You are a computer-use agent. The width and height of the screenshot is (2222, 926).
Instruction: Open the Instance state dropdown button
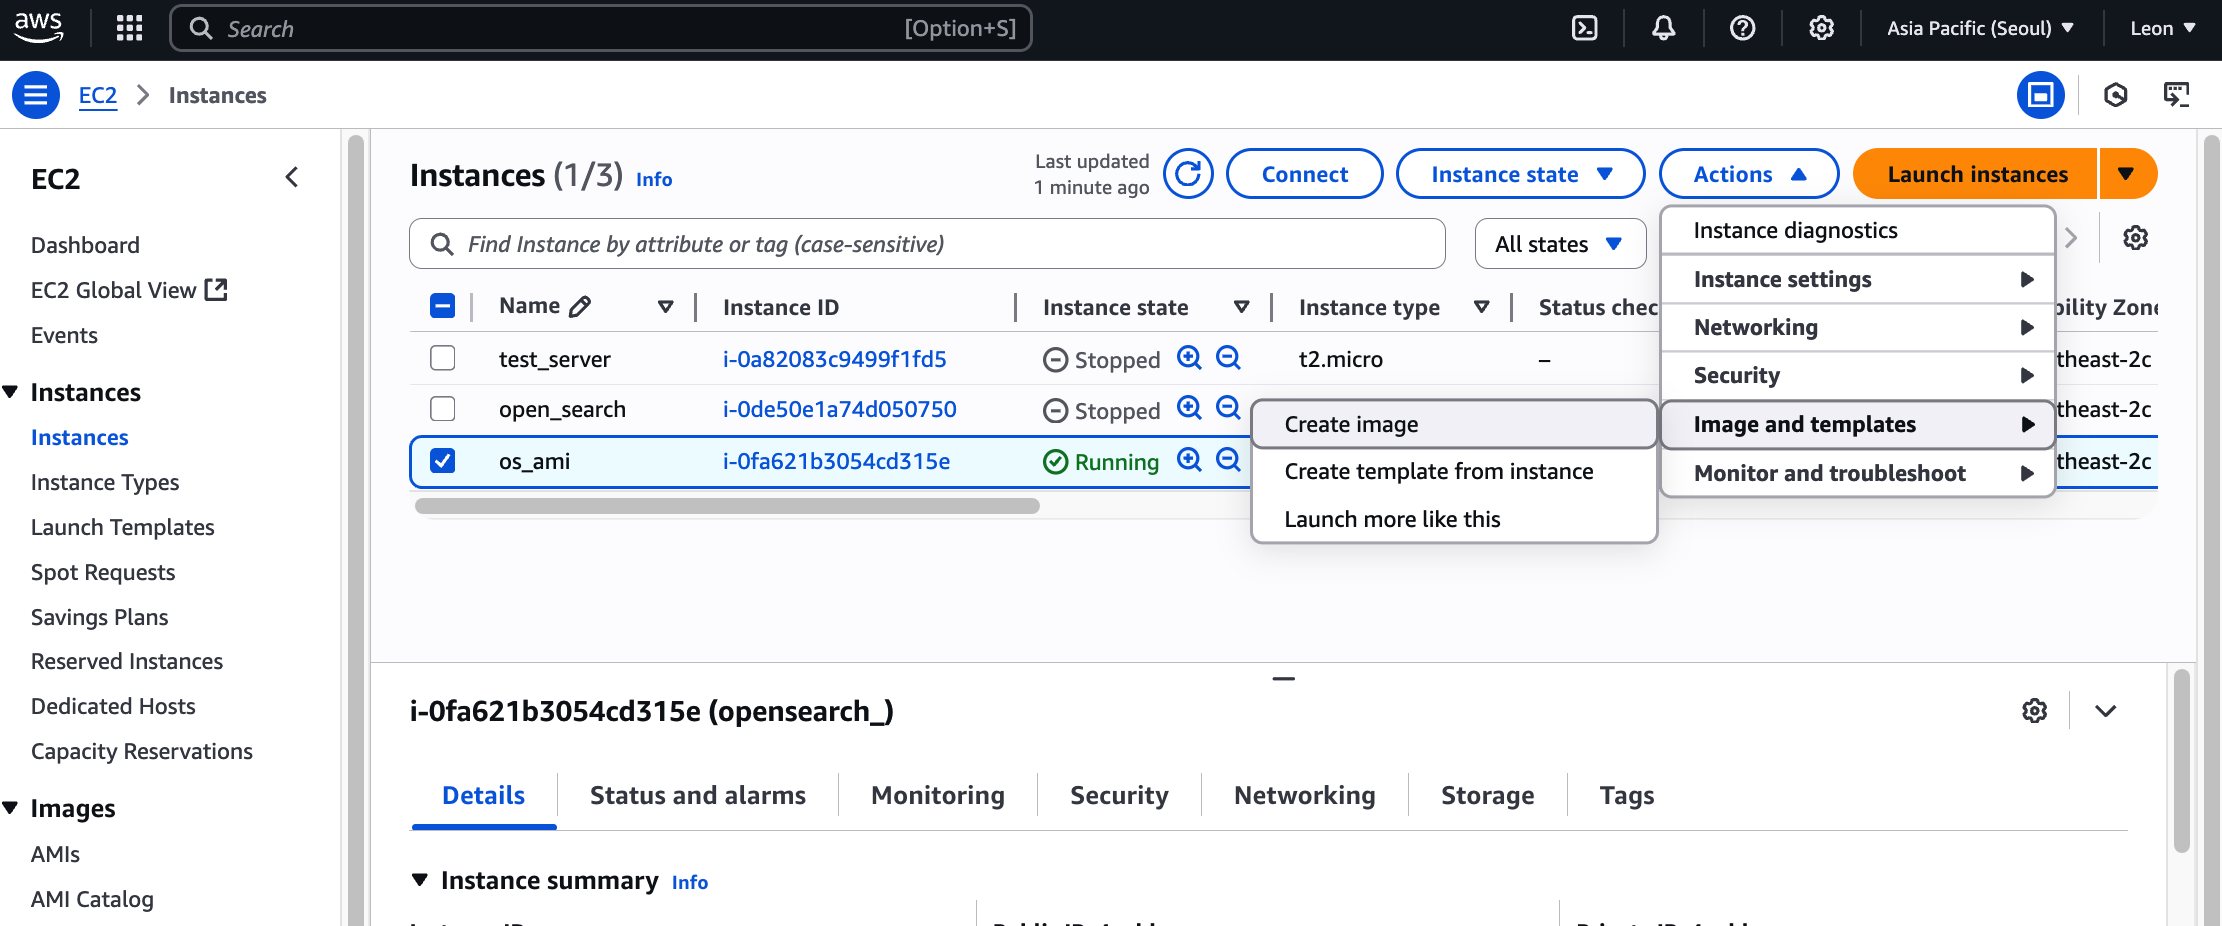(1520, 174)
